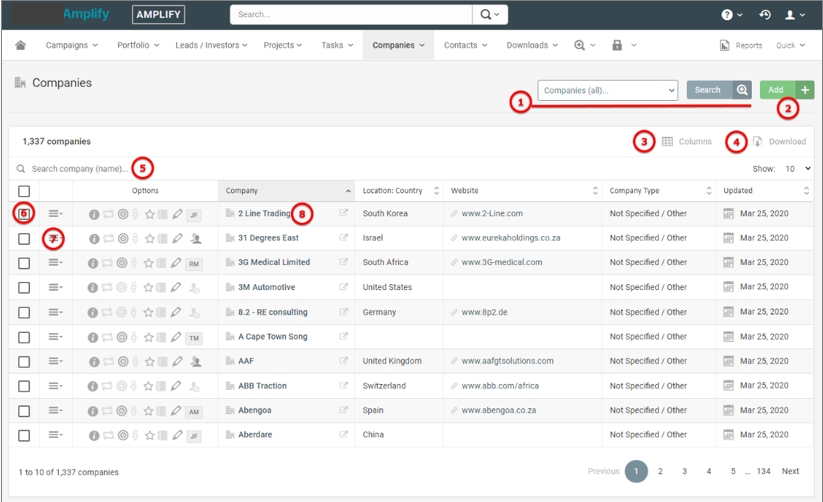Click the user icon for 8.2 - RE consulting

[194, 313]
